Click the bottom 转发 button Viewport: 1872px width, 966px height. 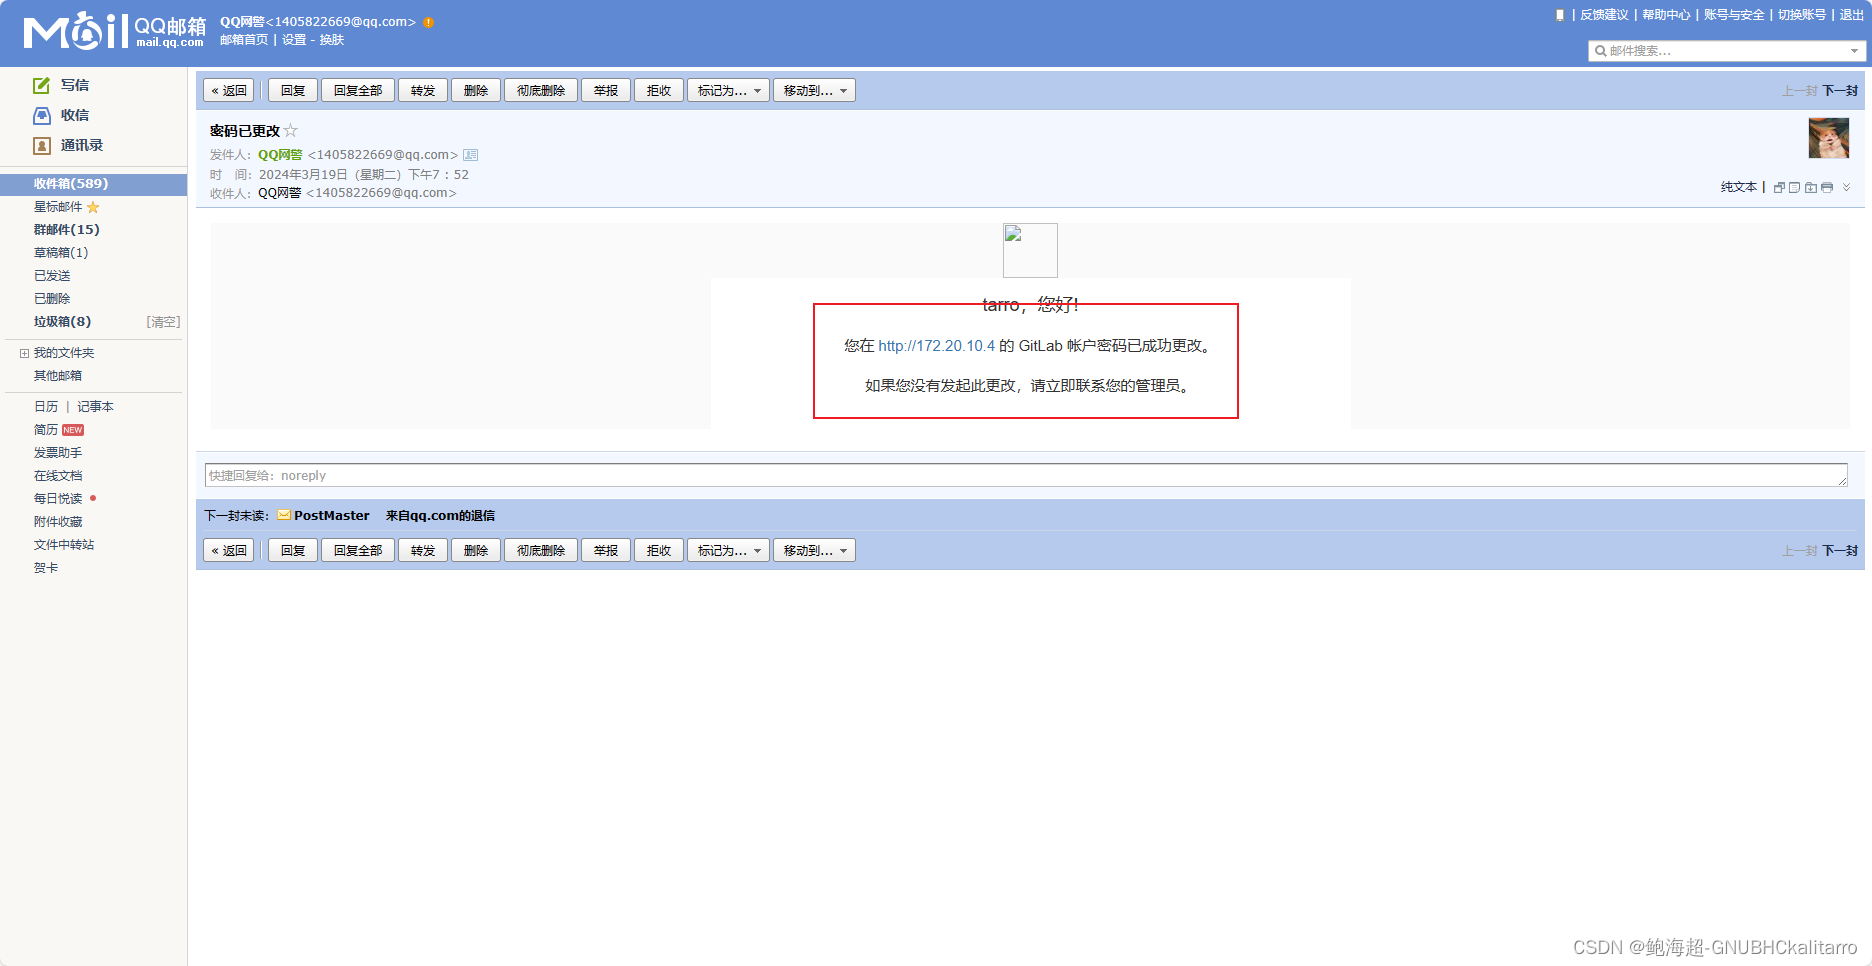423,551
